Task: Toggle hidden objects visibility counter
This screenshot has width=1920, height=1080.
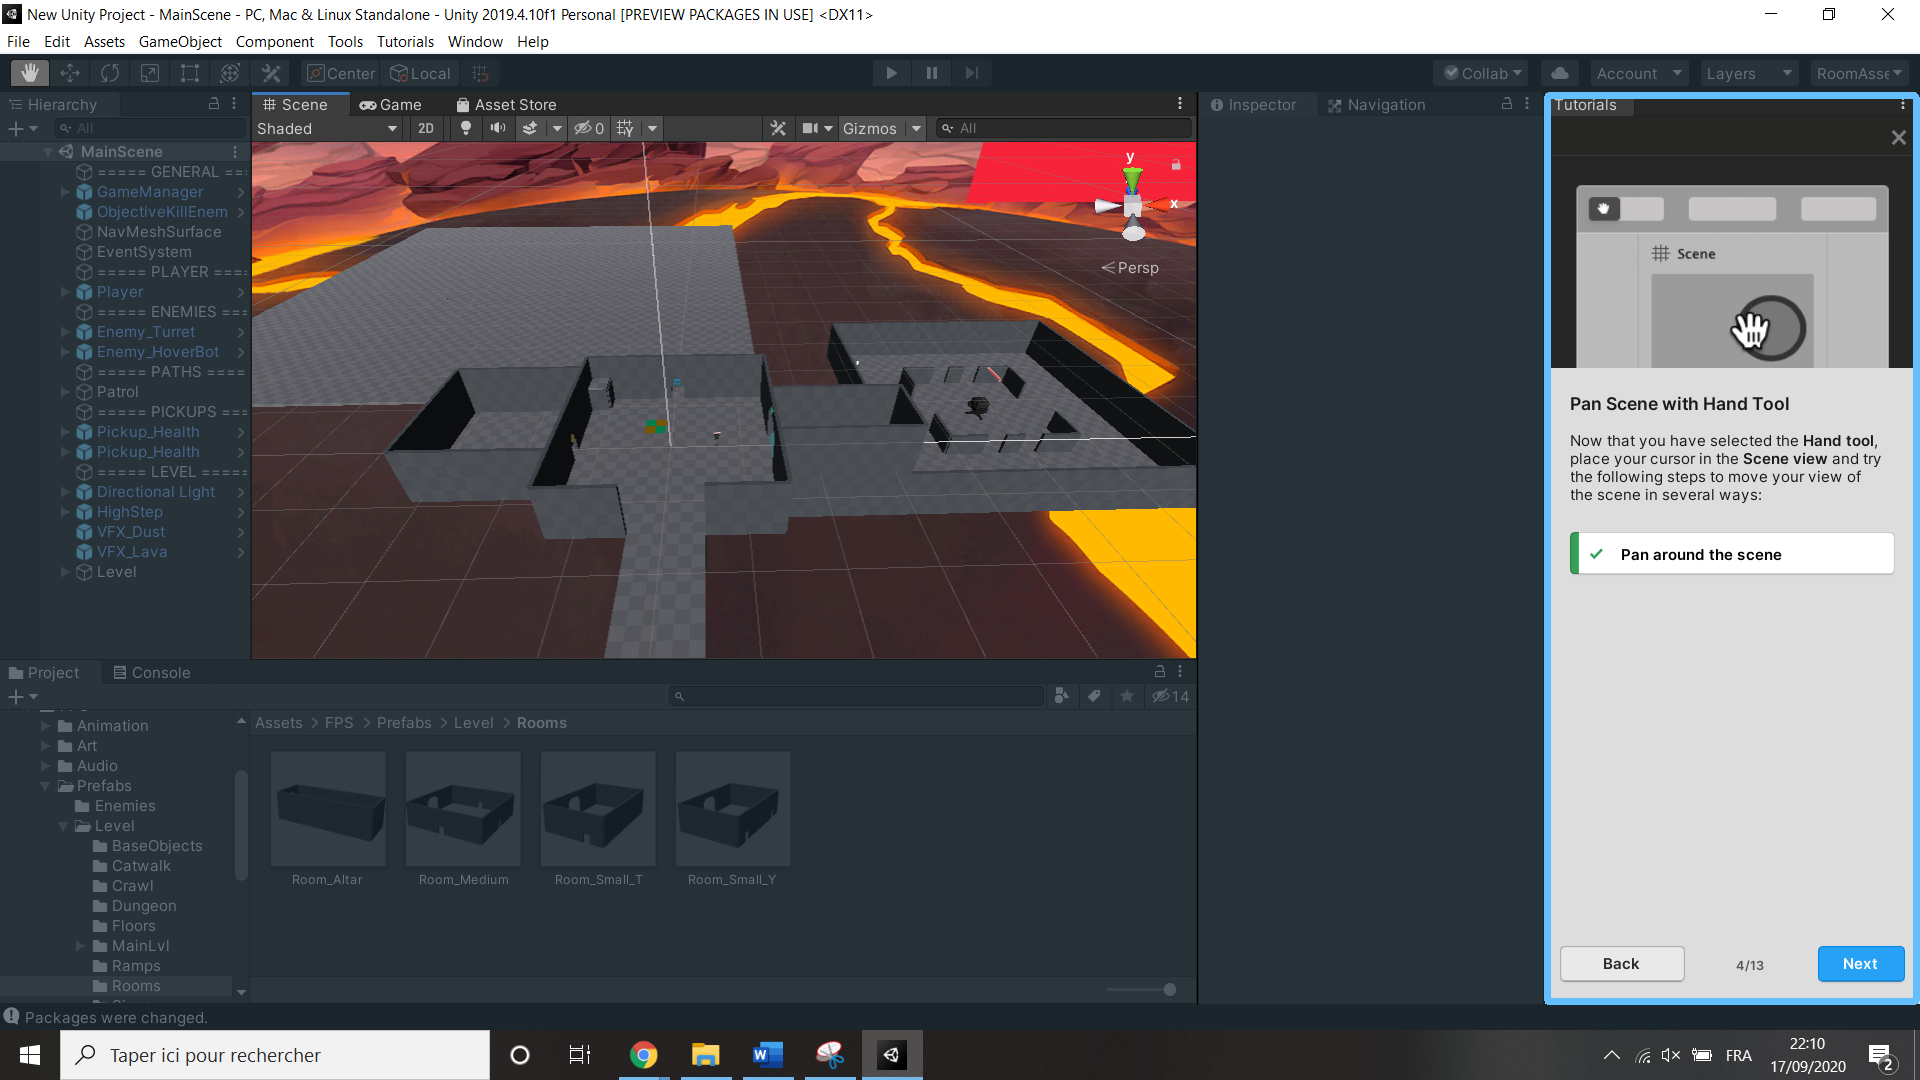Action: (x=589, y=128)
